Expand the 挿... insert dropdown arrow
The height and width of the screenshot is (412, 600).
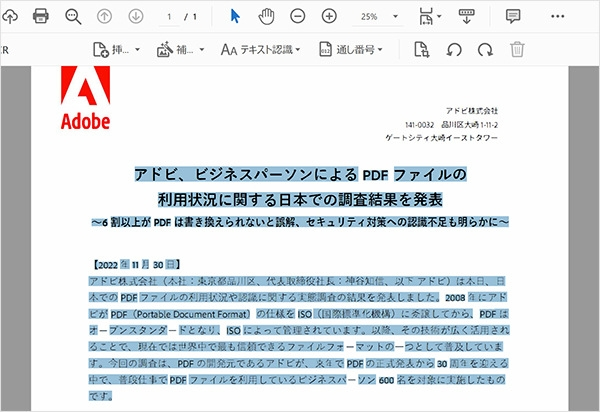click(137, 50)
